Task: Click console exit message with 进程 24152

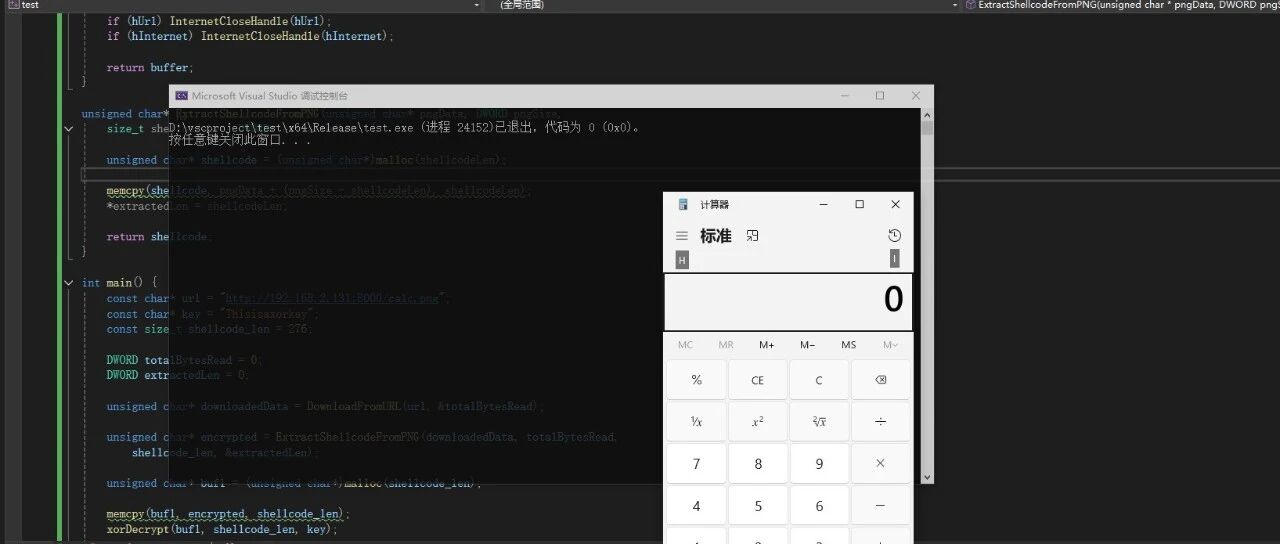Action: tap(404, 128)
